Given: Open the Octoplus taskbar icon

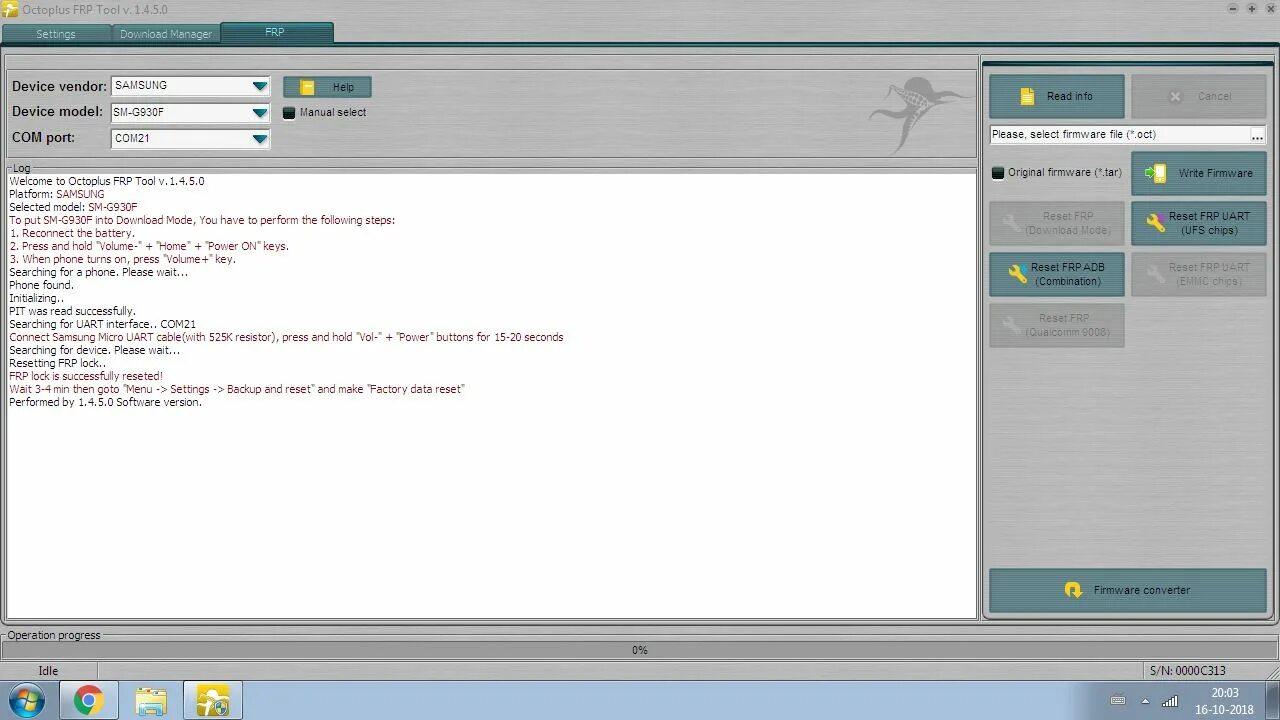Looking at the screenshot, I should click(213, 701).
